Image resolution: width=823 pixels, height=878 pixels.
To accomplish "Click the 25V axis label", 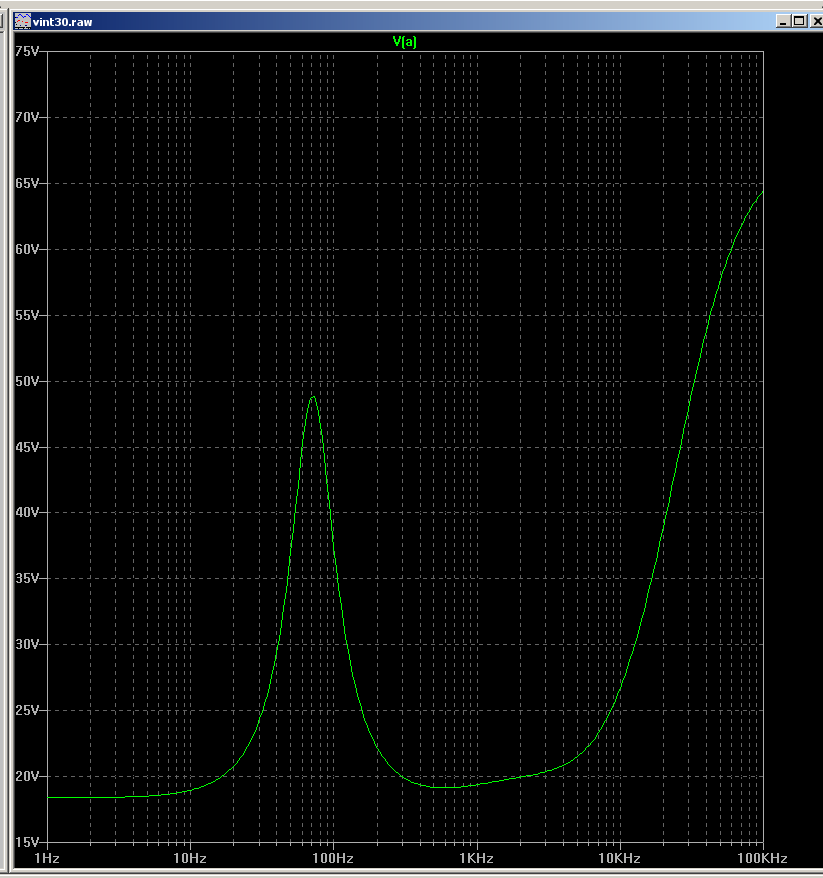I will point(27,710).
